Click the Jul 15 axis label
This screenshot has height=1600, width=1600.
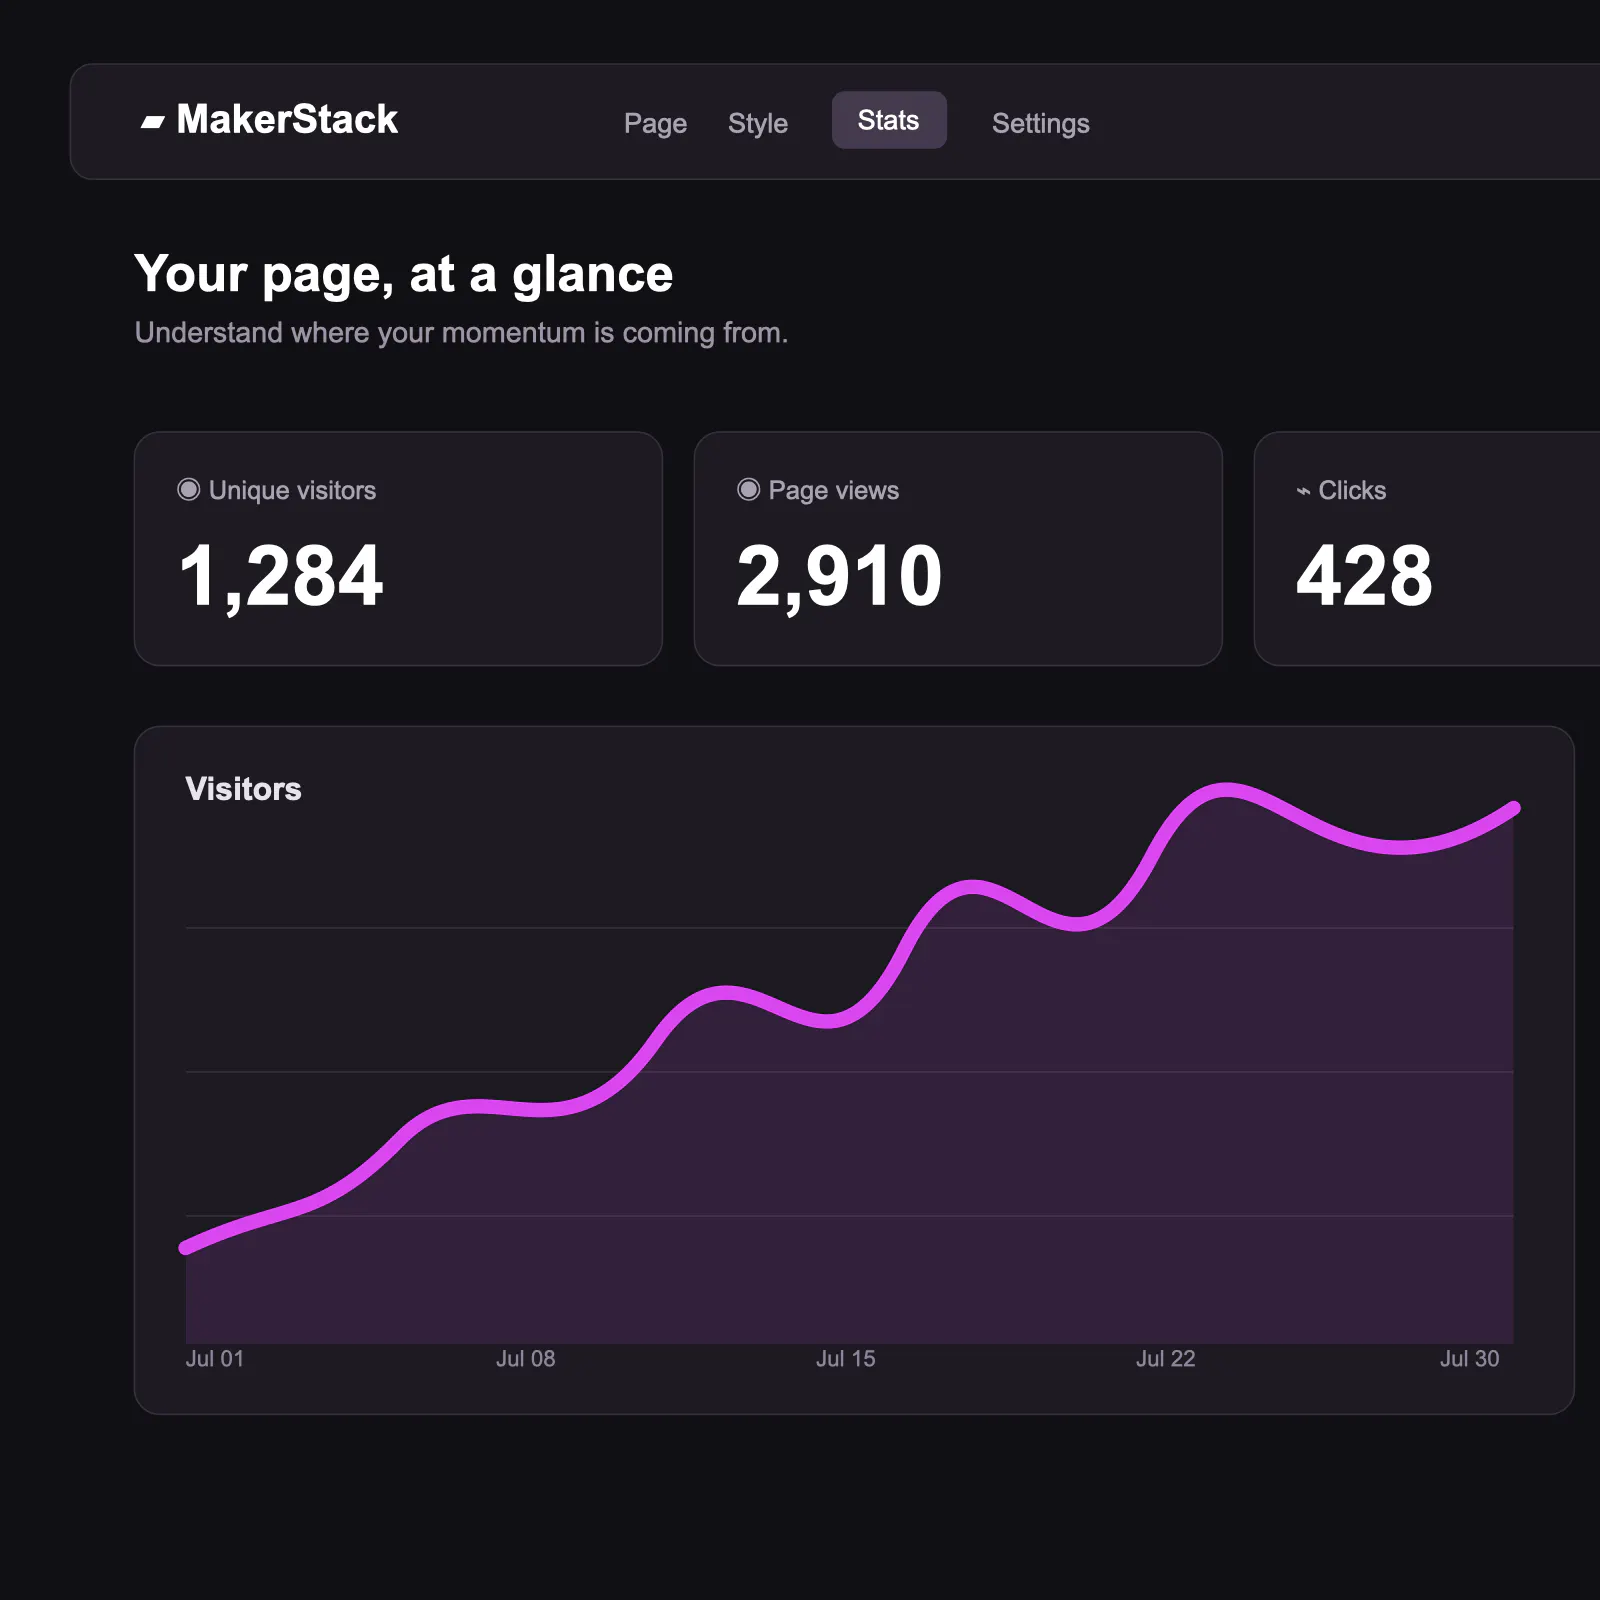[846, 1358]
